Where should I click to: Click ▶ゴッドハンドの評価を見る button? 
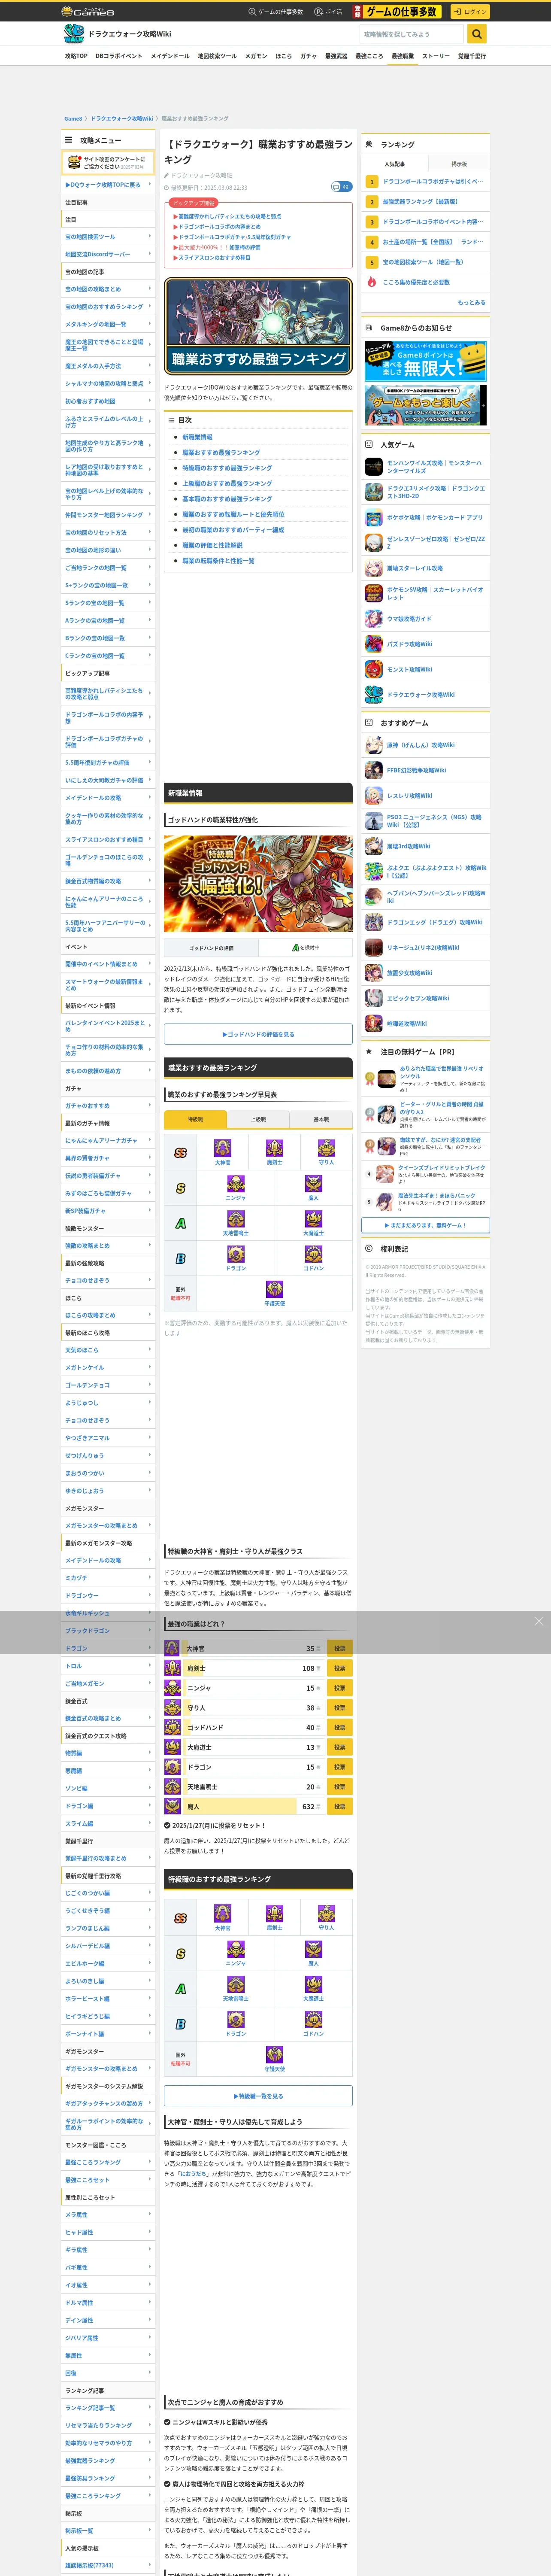pos(258,1034)
